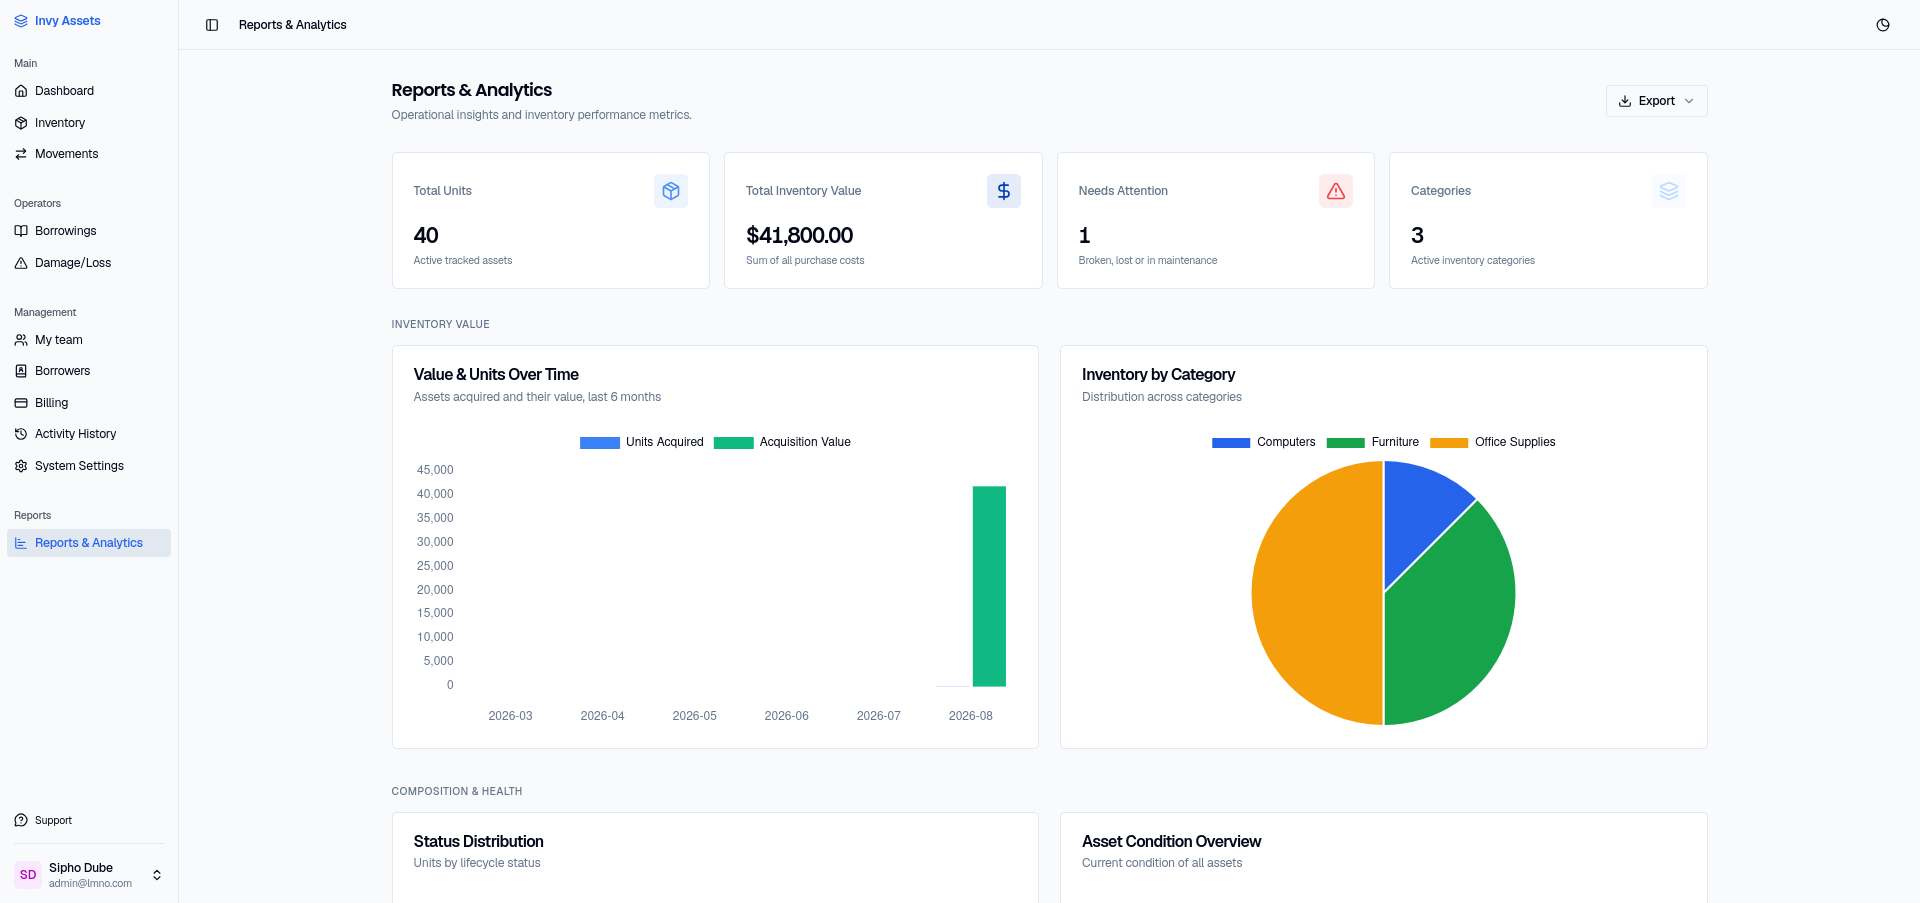The width and height of the screenshot is (1920, 903).
Task: Toggle Furniture legend in pie chart
Action: [1372, 442]
